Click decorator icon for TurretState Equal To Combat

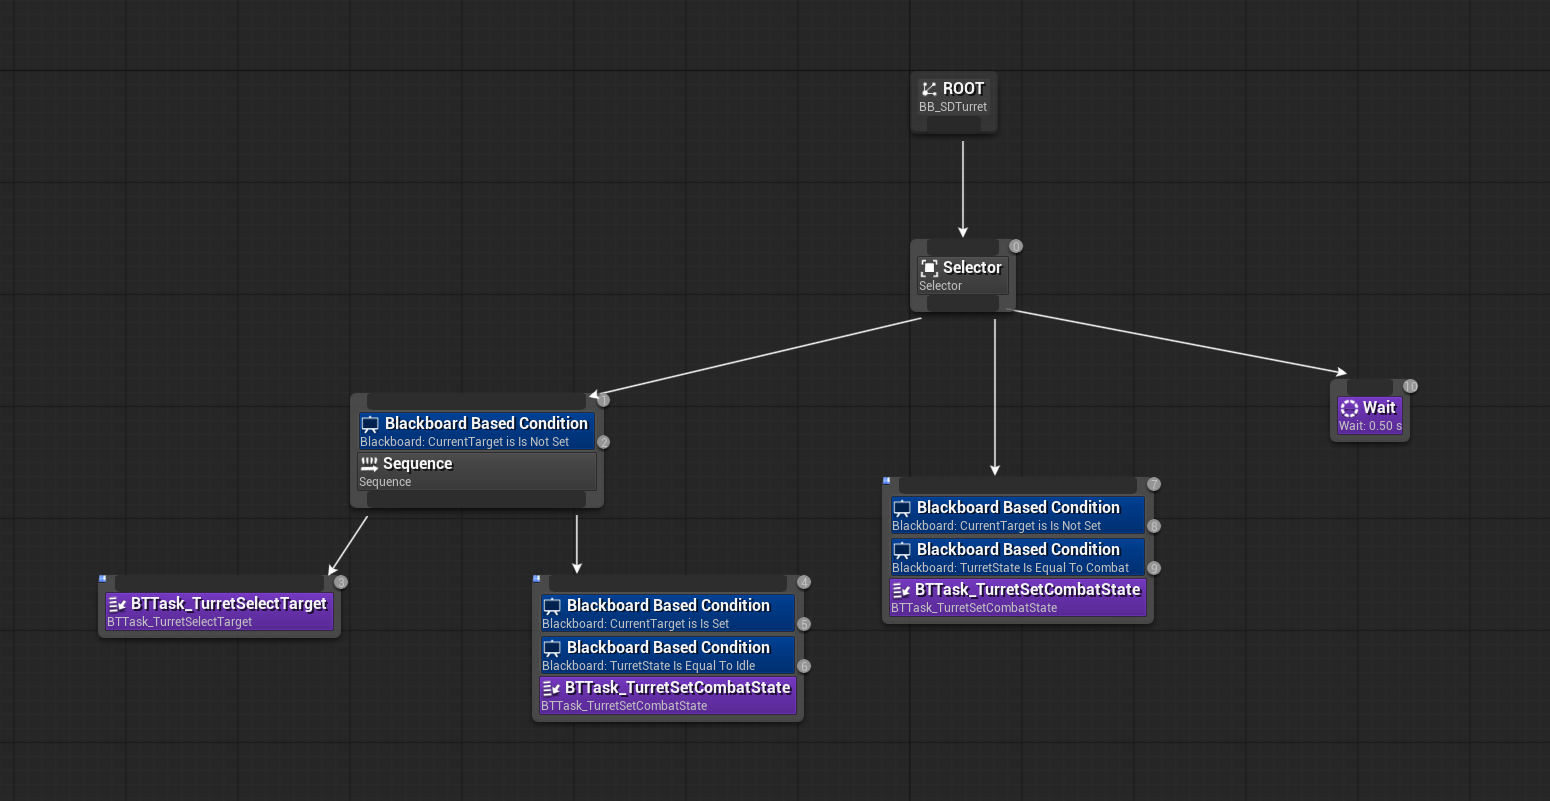coord(902,550)
